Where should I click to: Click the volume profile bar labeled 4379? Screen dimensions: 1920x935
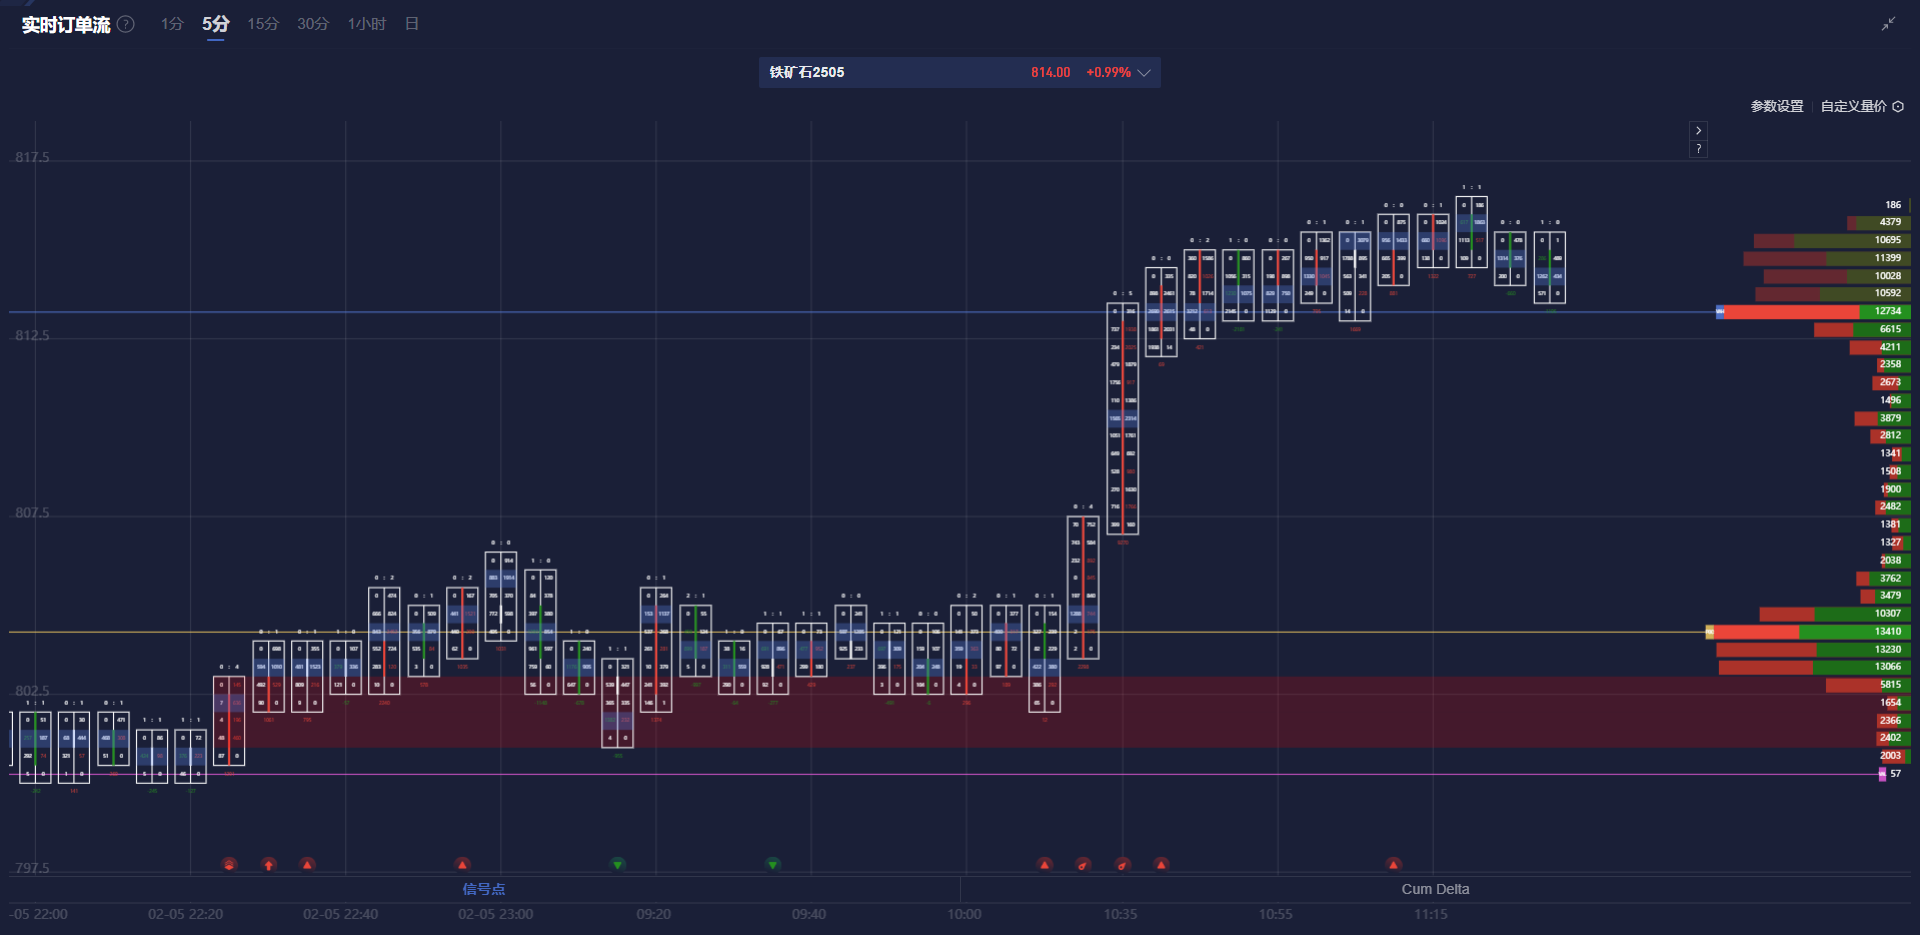[1879, 222]
